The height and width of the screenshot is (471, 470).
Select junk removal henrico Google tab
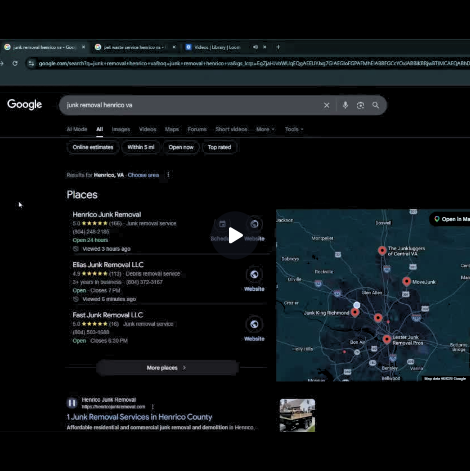pyautogui.click(x=44, y=47)
